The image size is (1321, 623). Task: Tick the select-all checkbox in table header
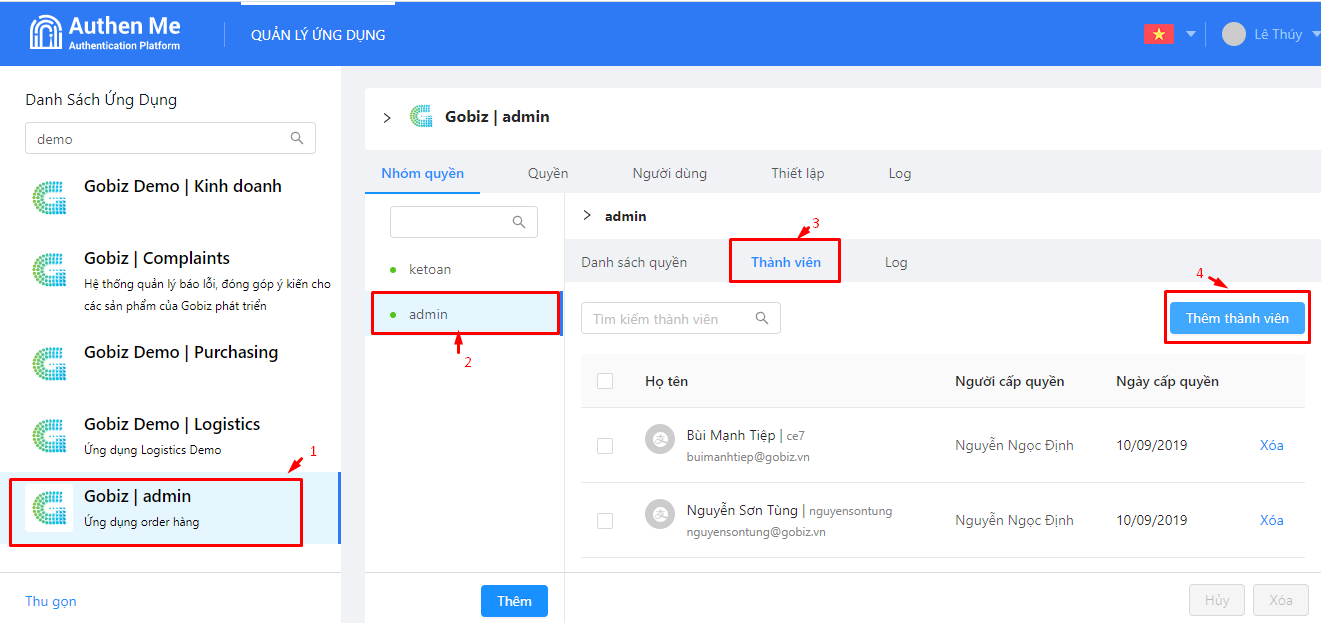(605, 381)
